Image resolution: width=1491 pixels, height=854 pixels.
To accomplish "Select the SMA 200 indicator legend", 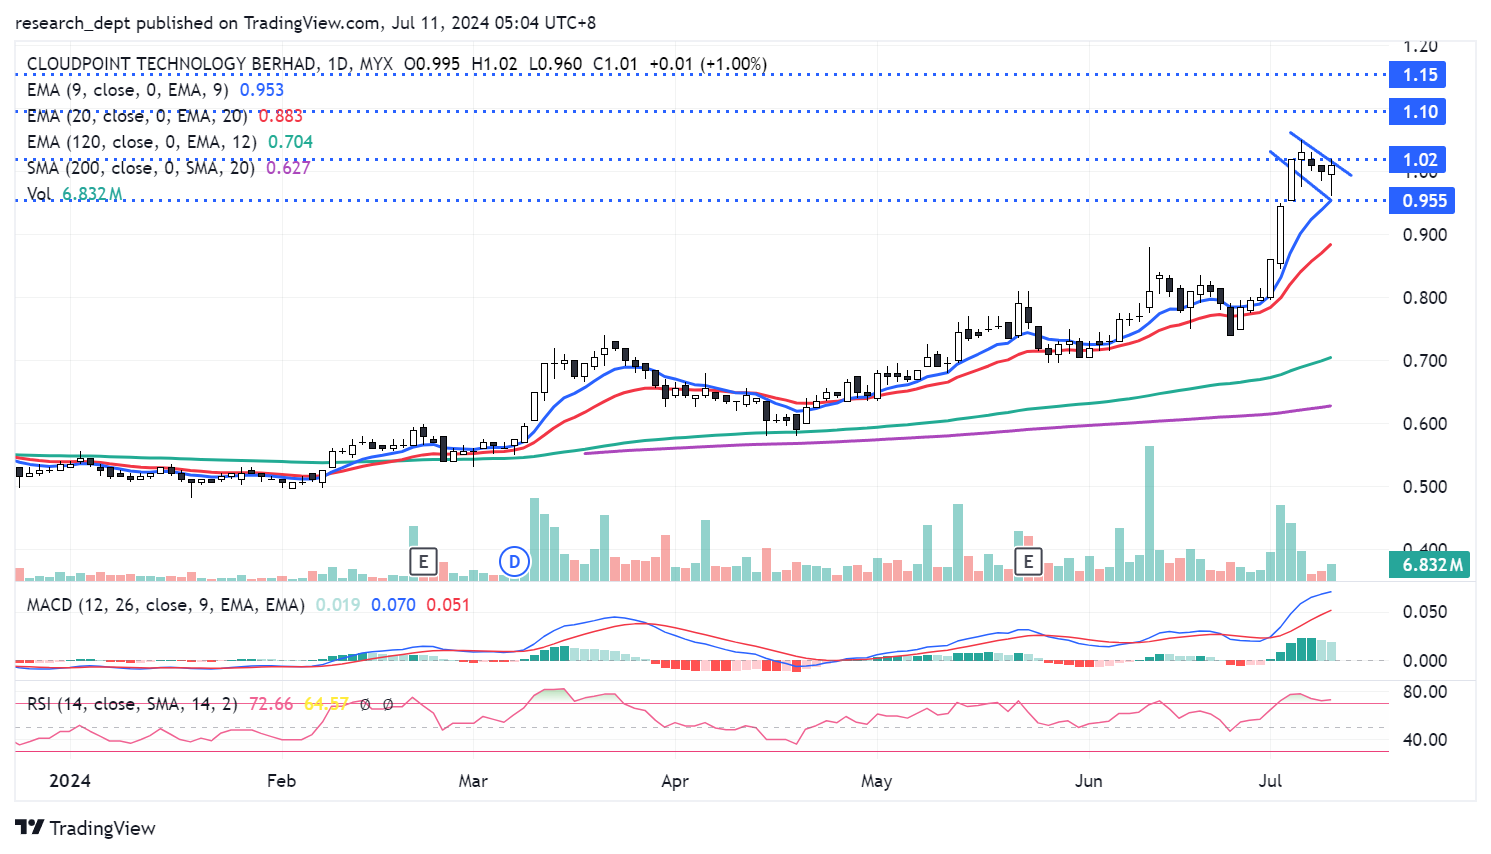I will click(140, 168).
